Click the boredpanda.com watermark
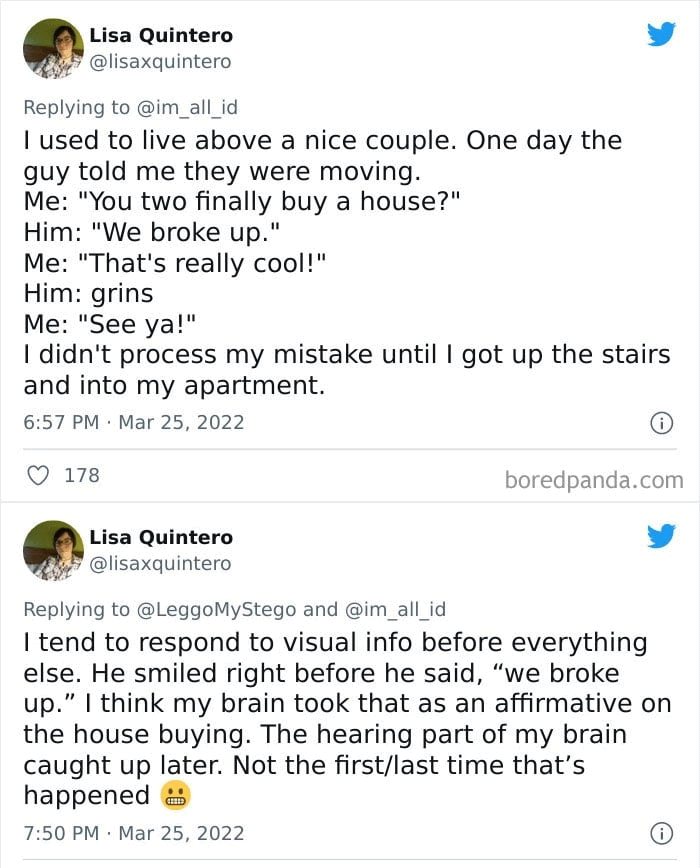The height and width of the screenshot is (868, 700). coord(594,480)
